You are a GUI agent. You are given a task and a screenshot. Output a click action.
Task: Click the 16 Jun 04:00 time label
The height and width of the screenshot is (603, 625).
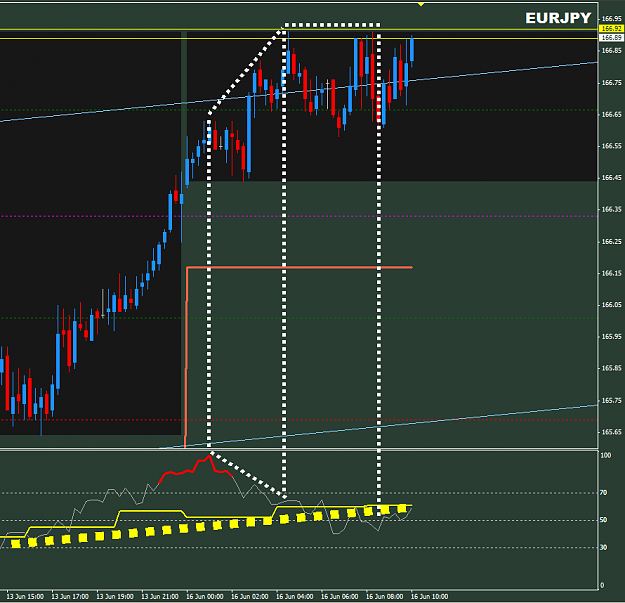click(x=295, y=596)
